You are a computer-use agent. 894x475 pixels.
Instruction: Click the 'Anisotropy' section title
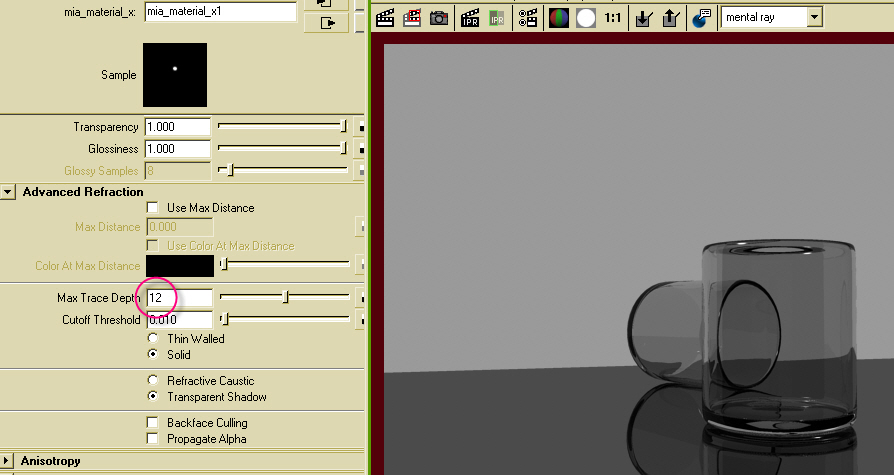coord(51,461)
